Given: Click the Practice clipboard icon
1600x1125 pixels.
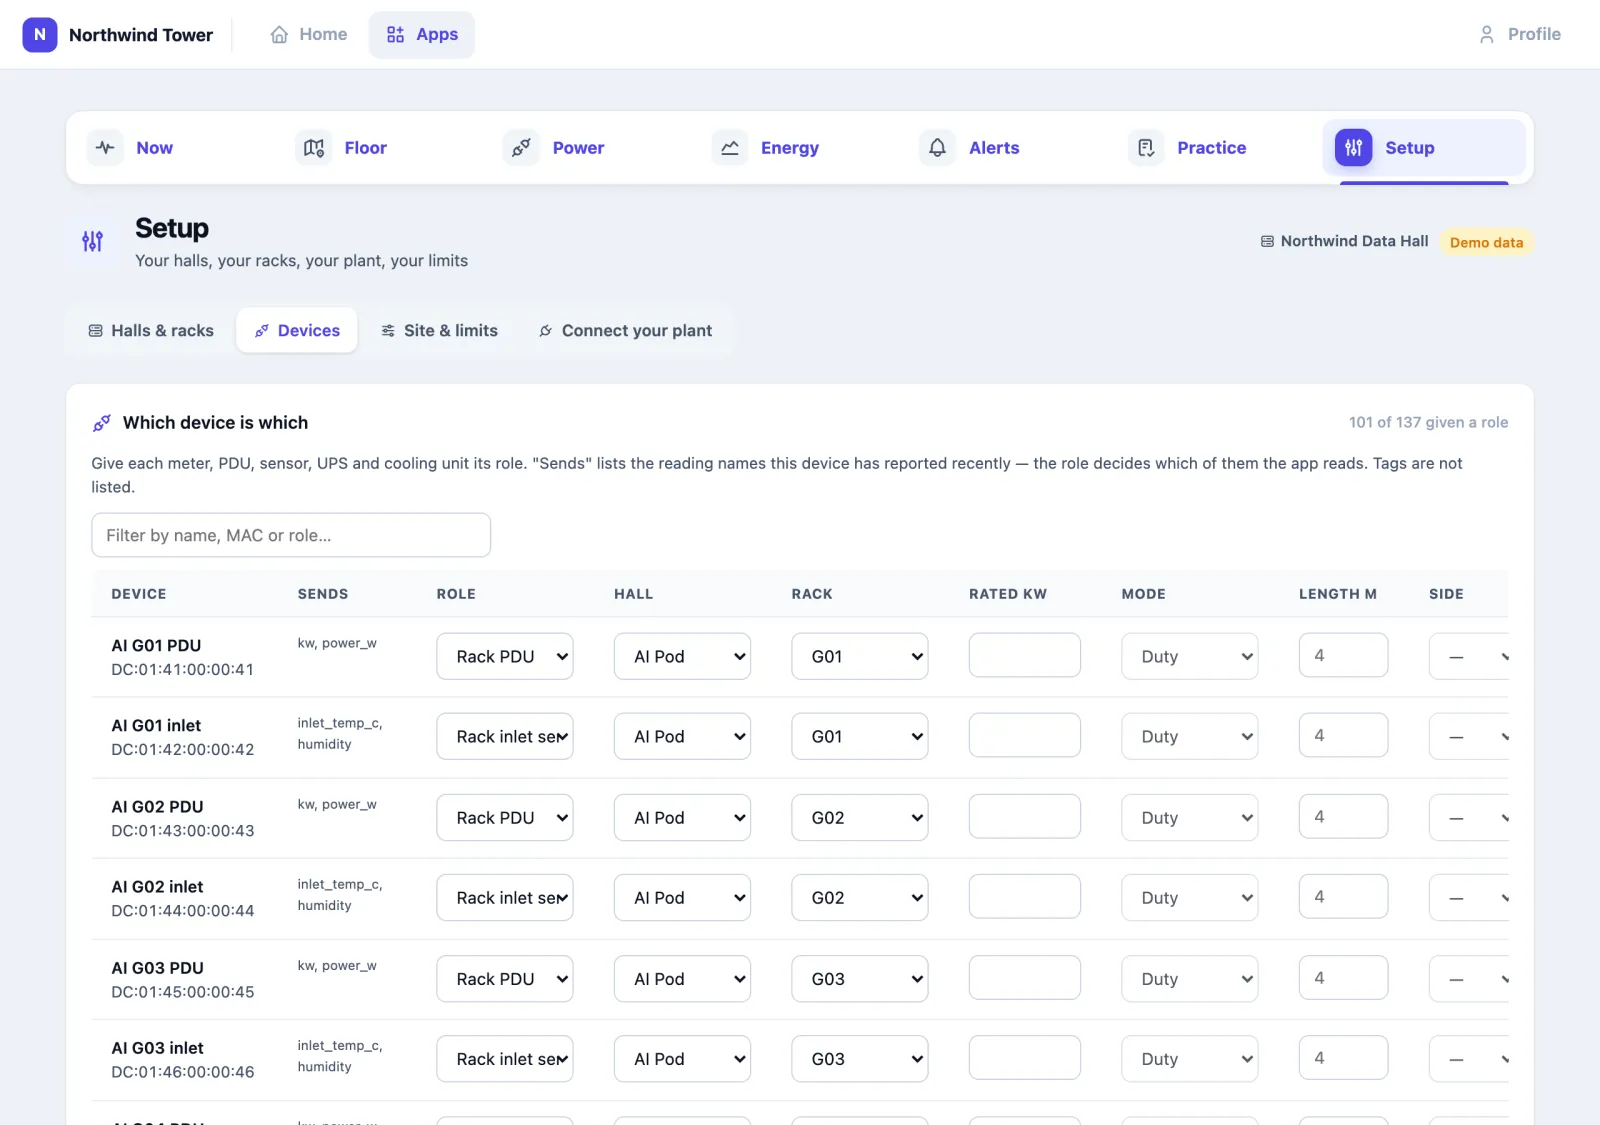Looking at the screenshot, I should pyautogui.click(x=1146, y=148).
